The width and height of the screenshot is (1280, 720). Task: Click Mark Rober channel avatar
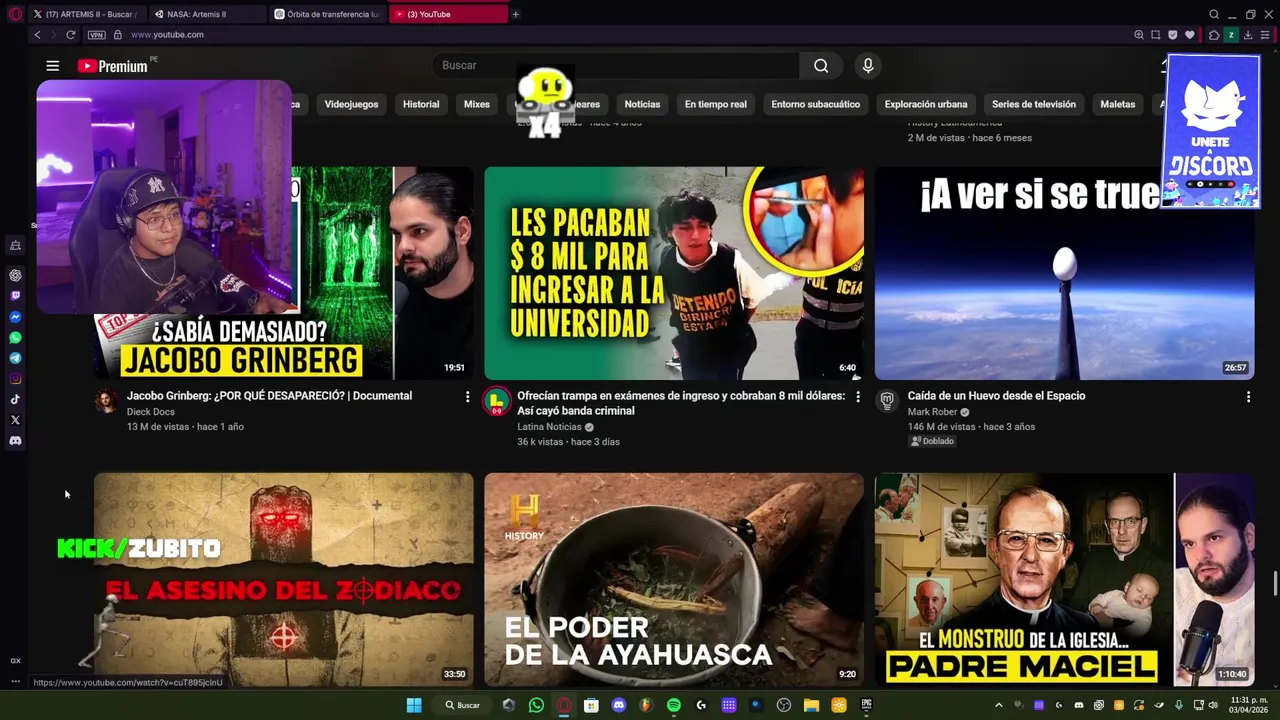(886, 401)
